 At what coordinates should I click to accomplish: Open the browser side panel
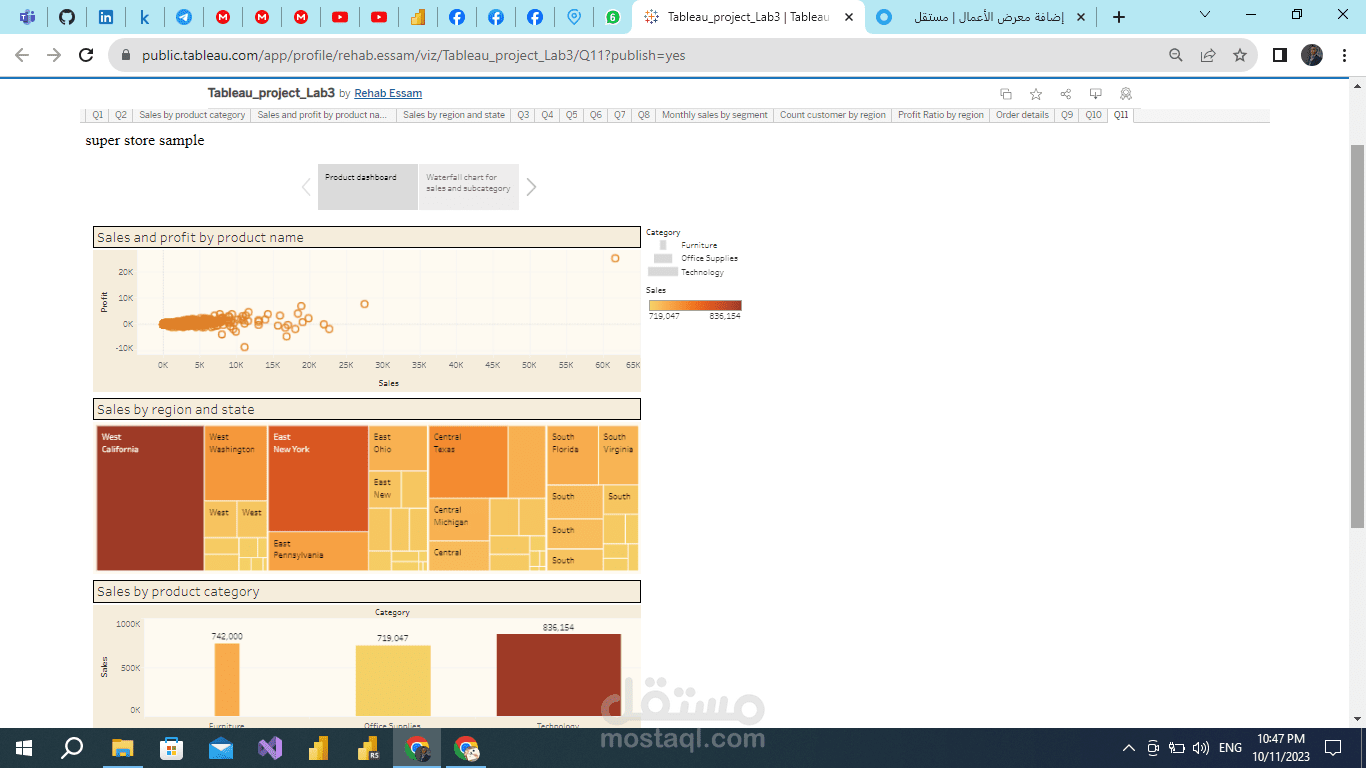[x=1279, y=55]
